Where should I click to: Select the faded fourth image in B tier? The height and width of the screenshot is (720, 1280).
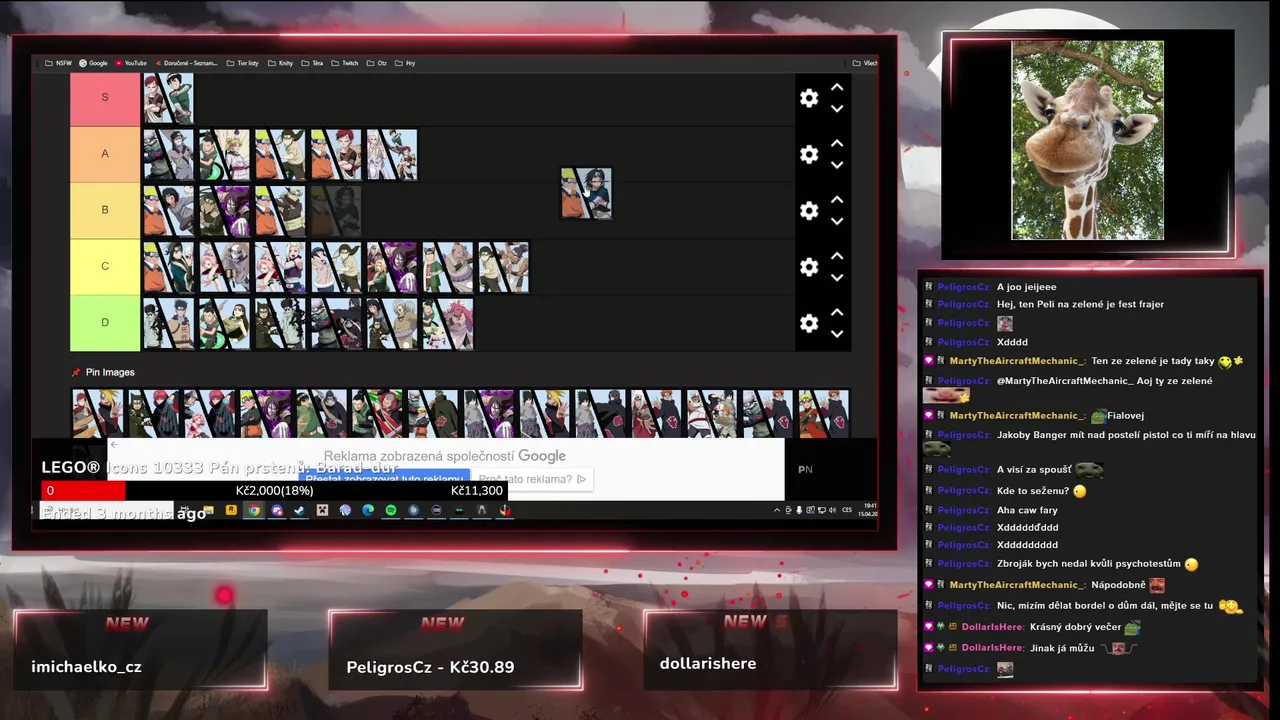tap(335, 210)
